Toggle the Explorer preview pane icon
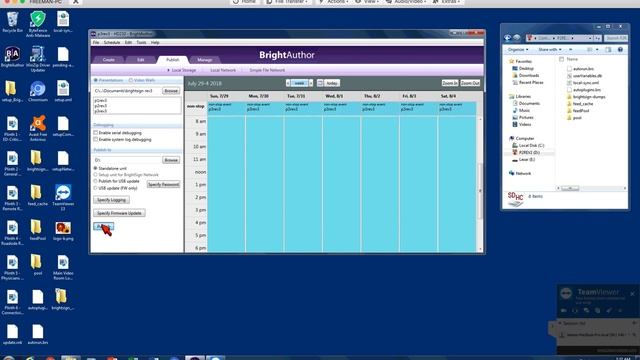 tap(609, 49)
